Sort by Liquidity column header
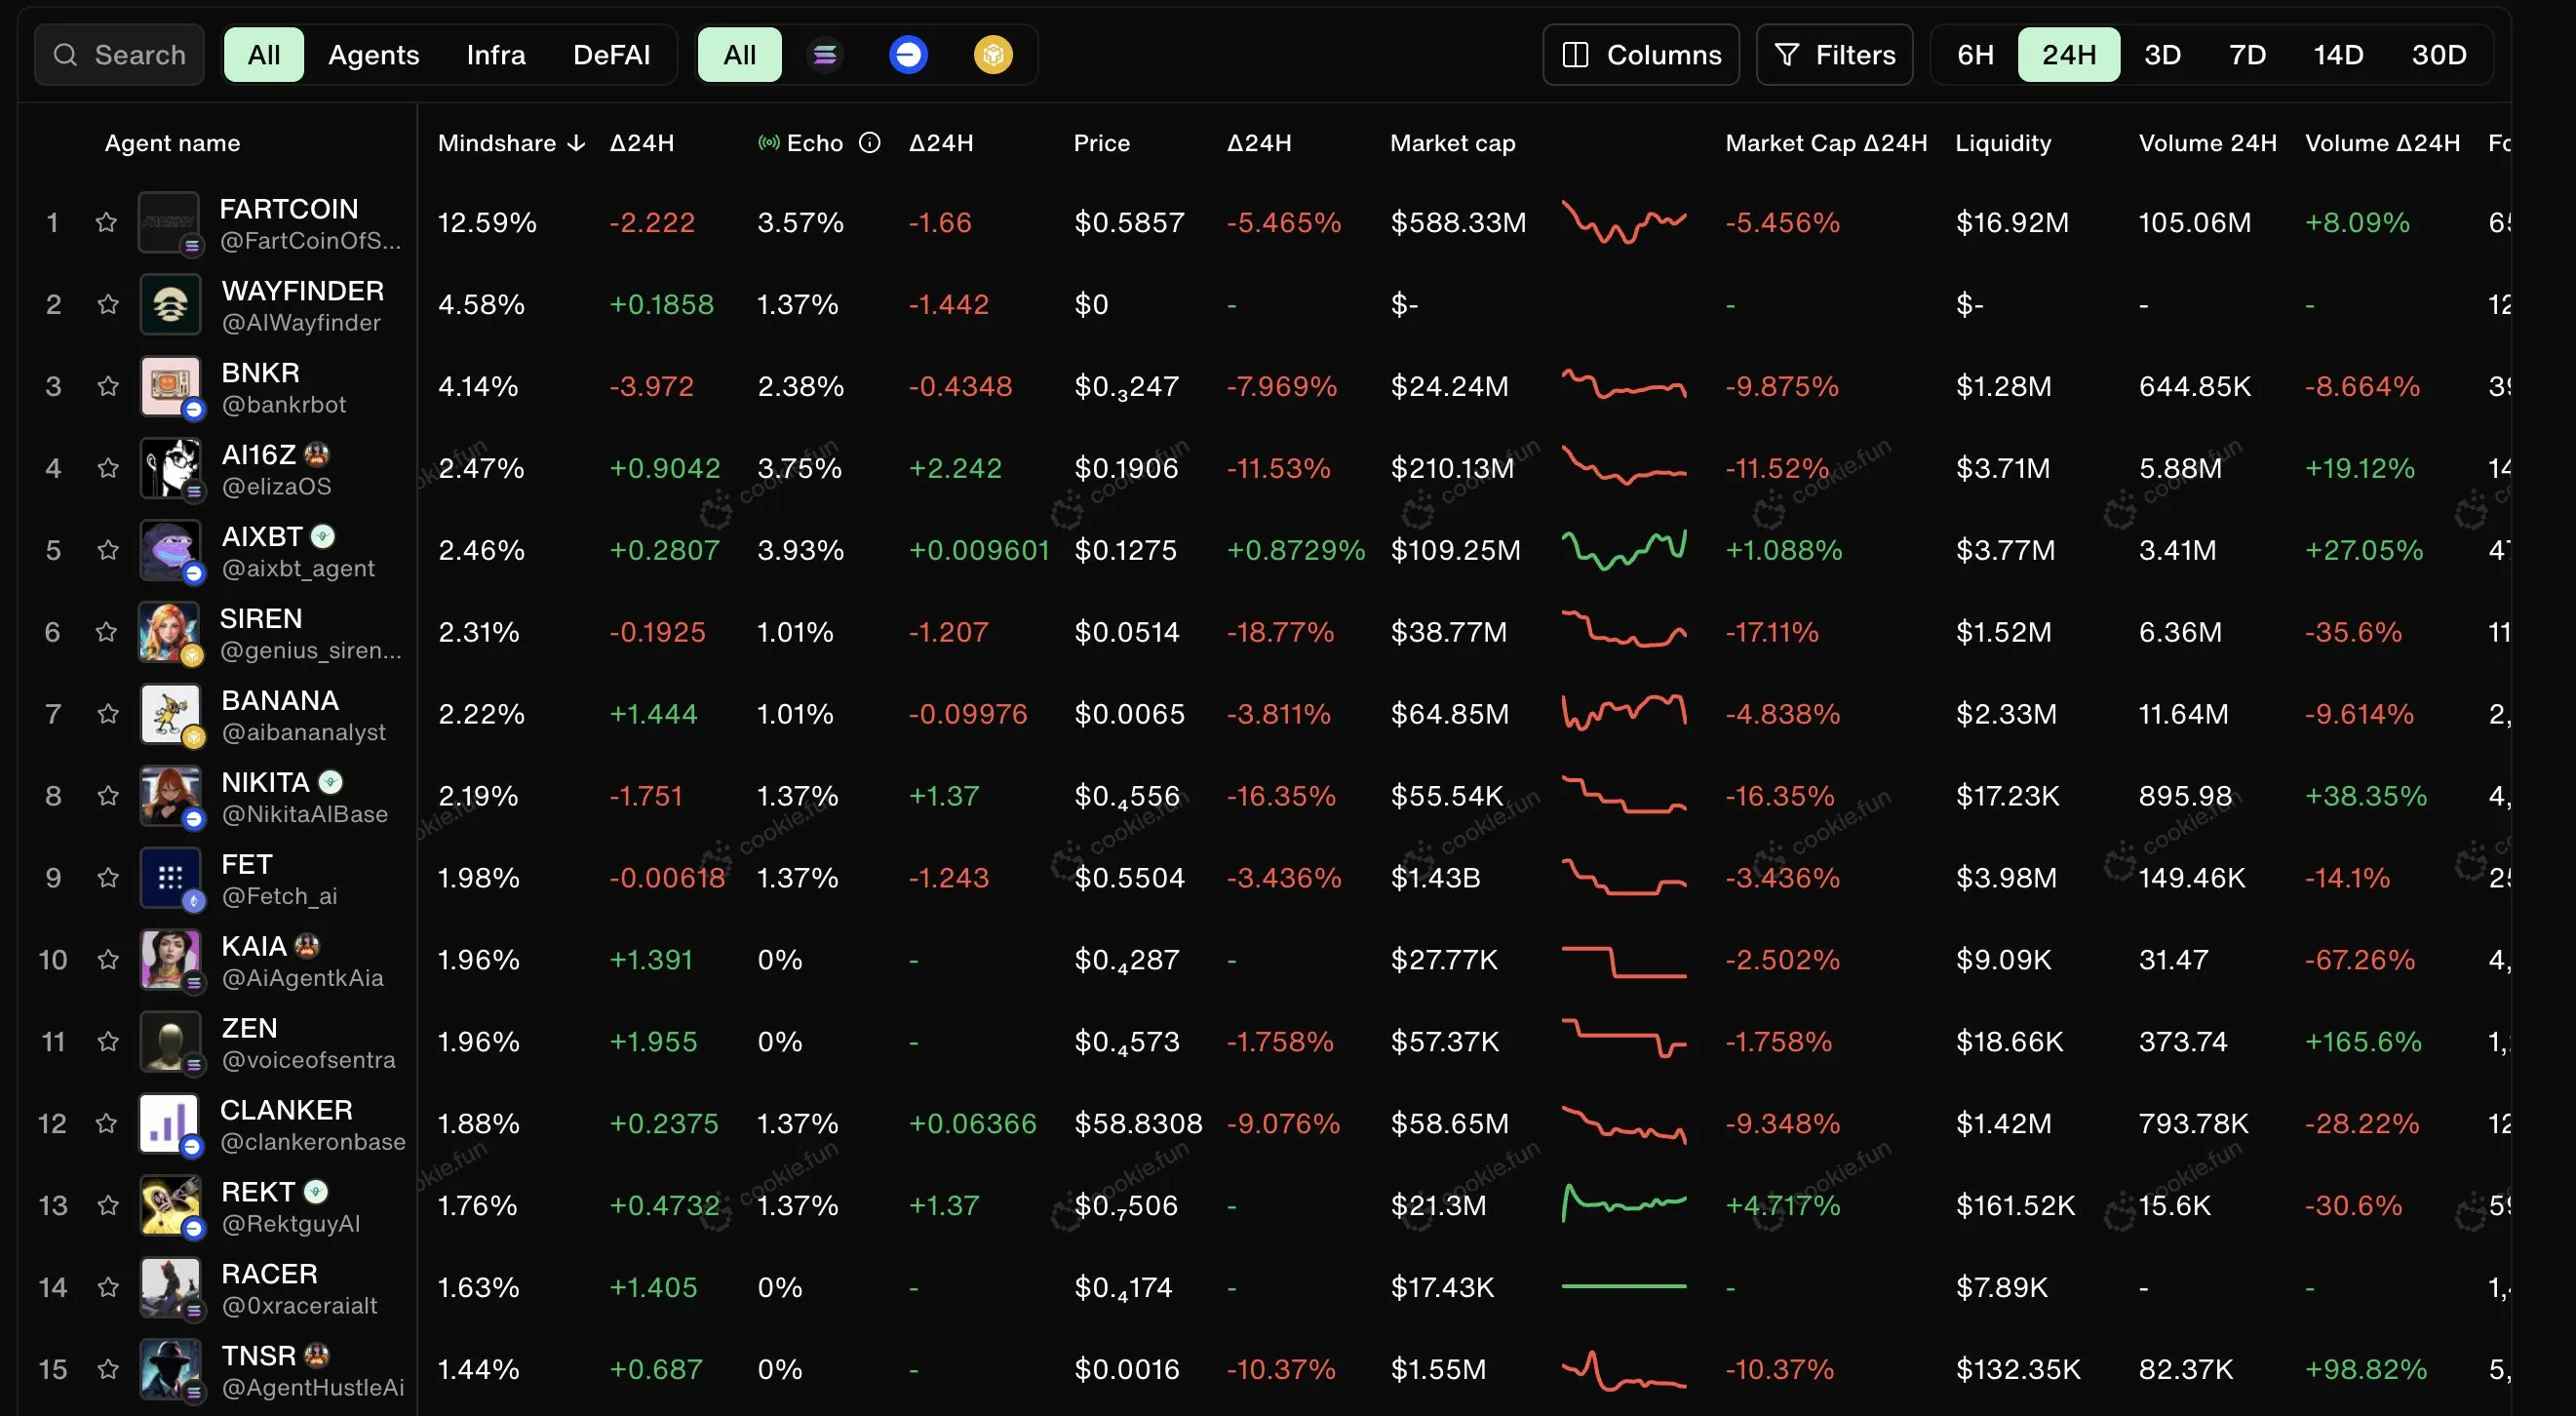 point(2002,143)
